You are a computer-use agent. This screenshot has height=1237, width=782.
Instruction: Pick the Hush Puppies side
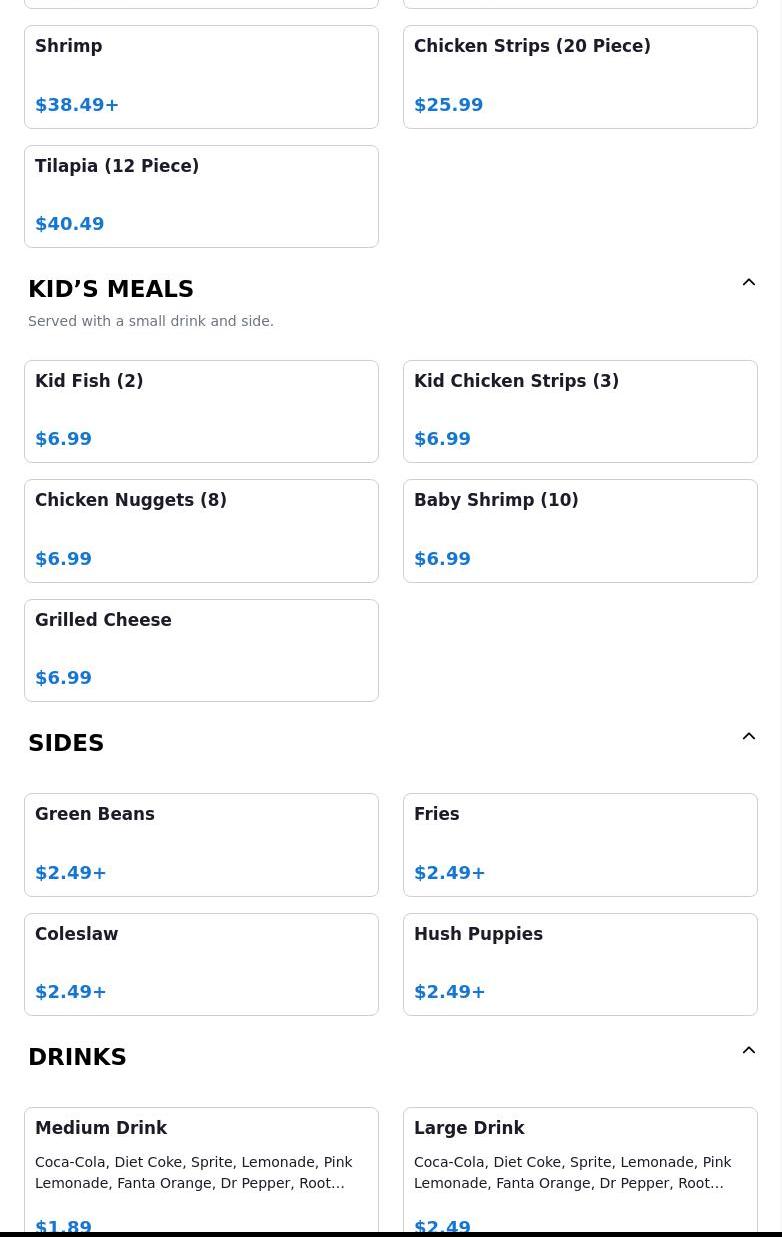(580, 964)
